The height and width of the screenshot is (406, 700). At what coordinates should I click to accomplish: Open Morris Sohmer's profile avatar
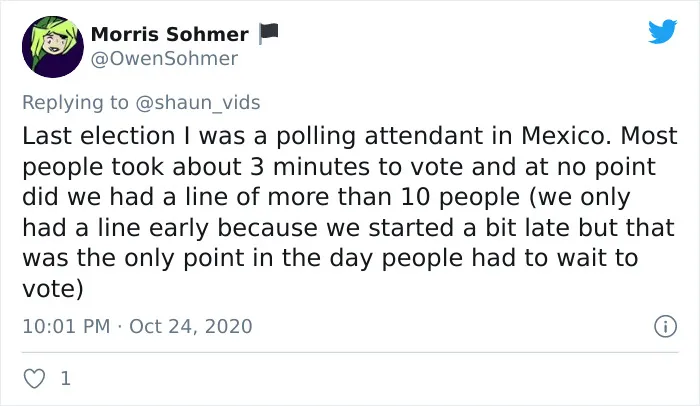pyautogui.click(x=53, y=47)
